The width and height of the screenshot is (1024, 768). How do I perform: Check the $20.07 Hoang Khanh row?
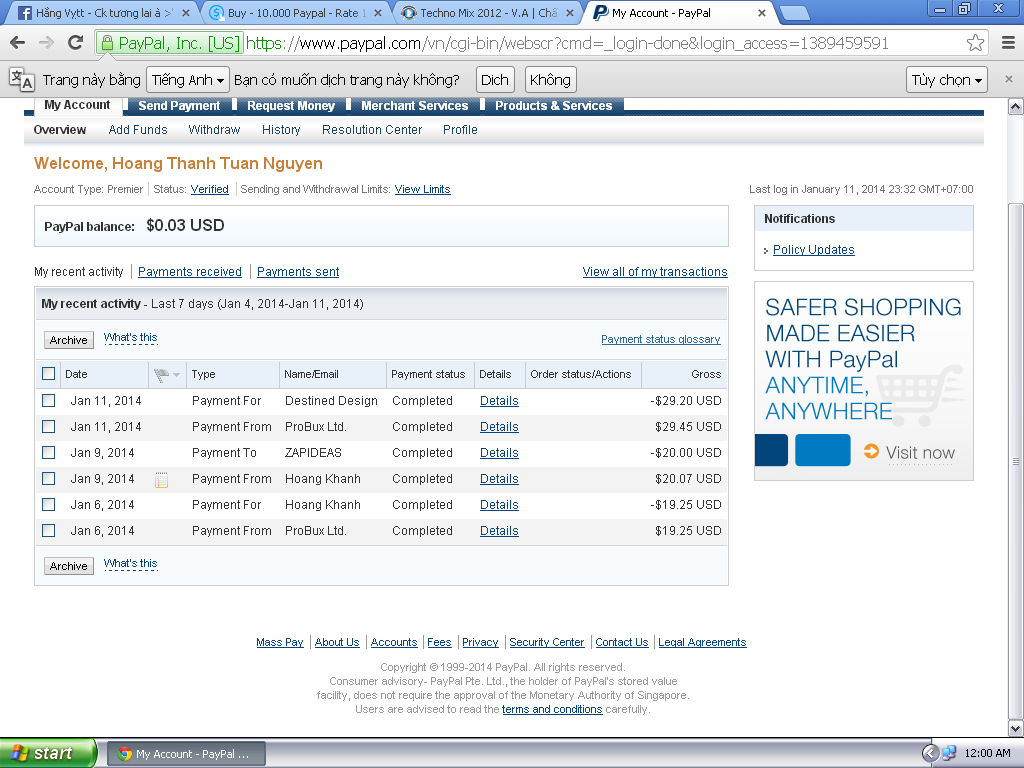coord(48,478)
